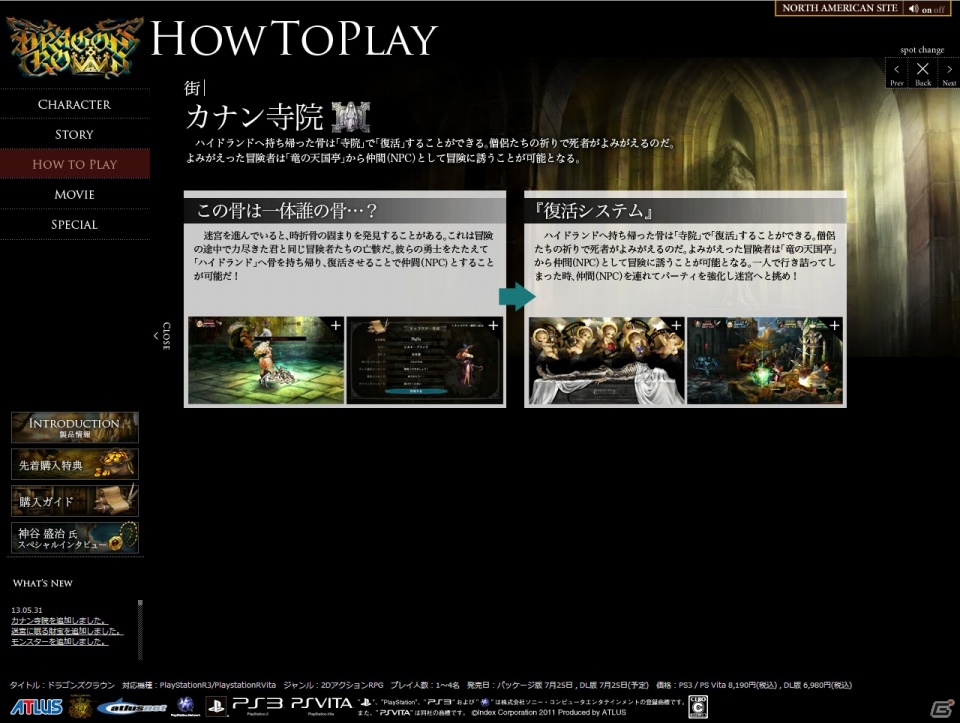Image resolution: width=960 pixels, height=723 pixels.
Task: Click the gold crest logo beside ATLUS
Action: (x=80, y=707)
